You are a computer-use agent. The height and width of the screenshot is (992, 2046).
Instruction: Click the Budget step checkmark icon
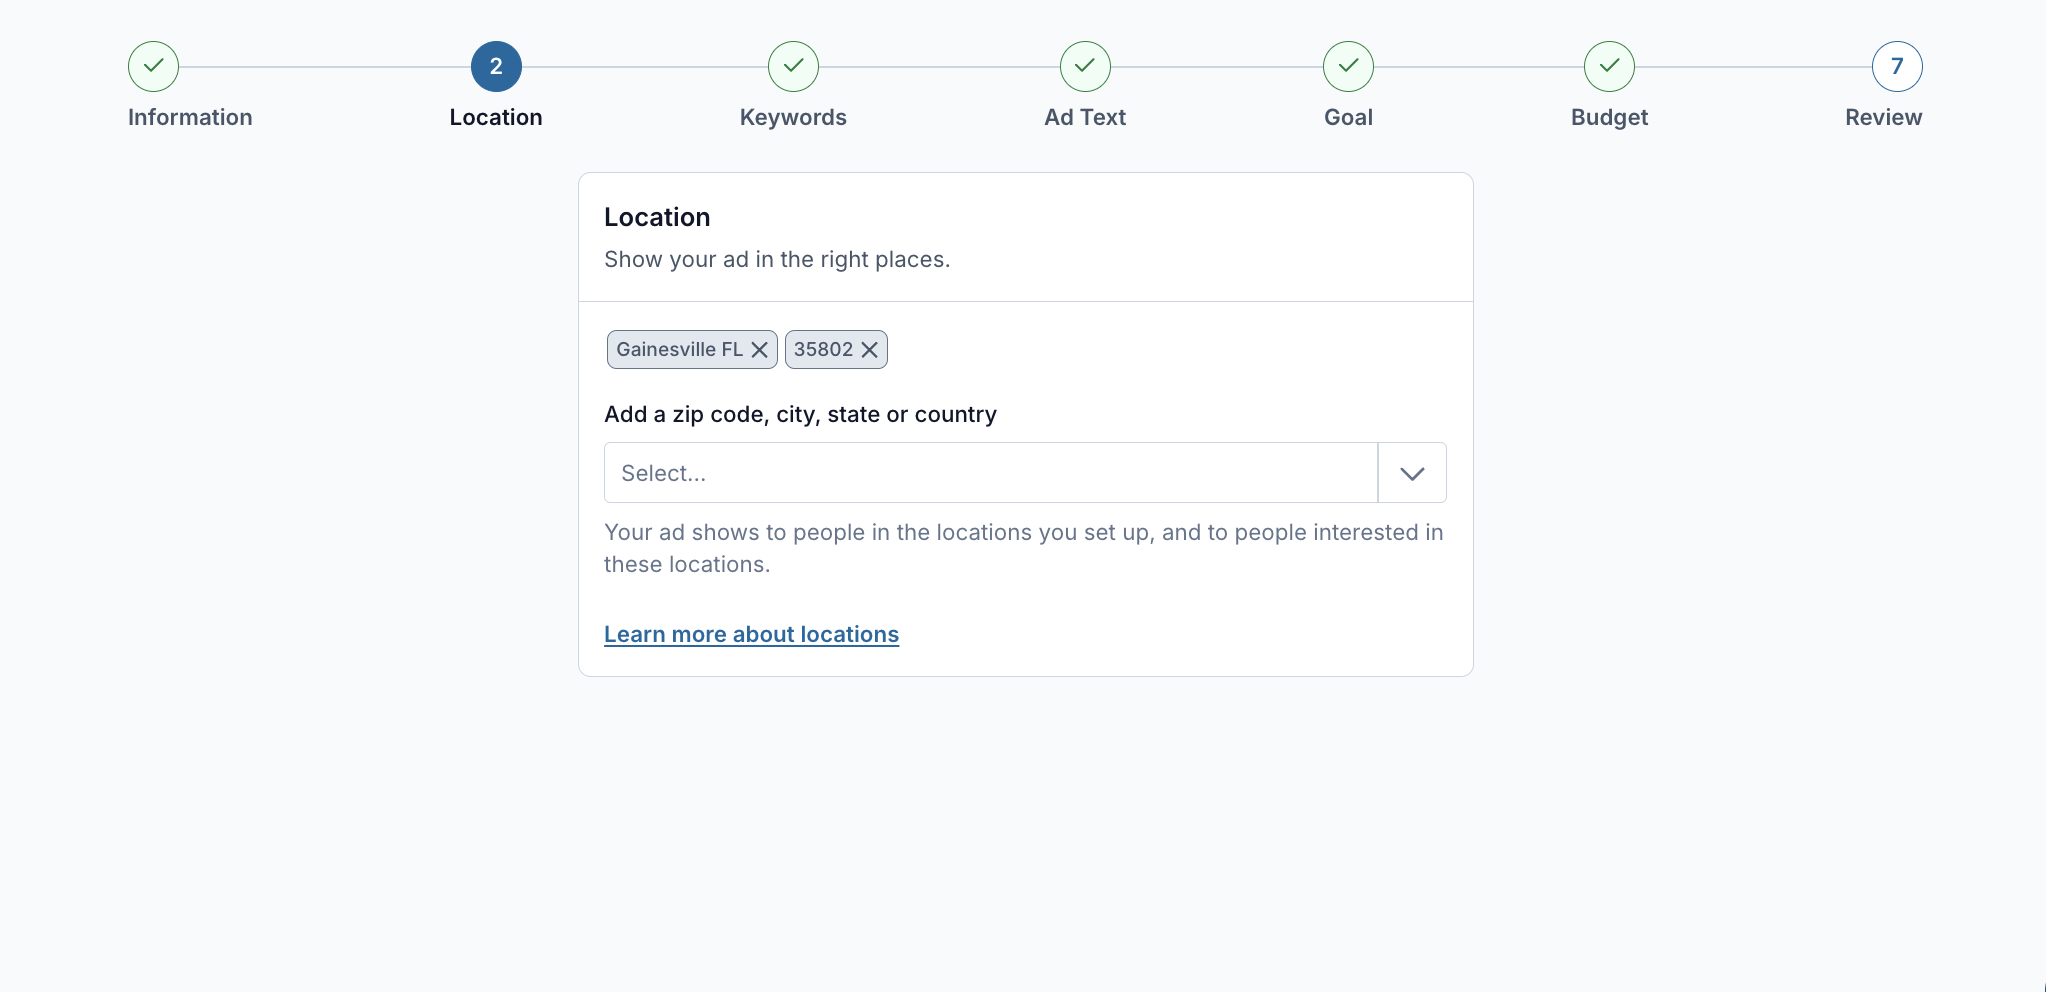(1609, 67)
